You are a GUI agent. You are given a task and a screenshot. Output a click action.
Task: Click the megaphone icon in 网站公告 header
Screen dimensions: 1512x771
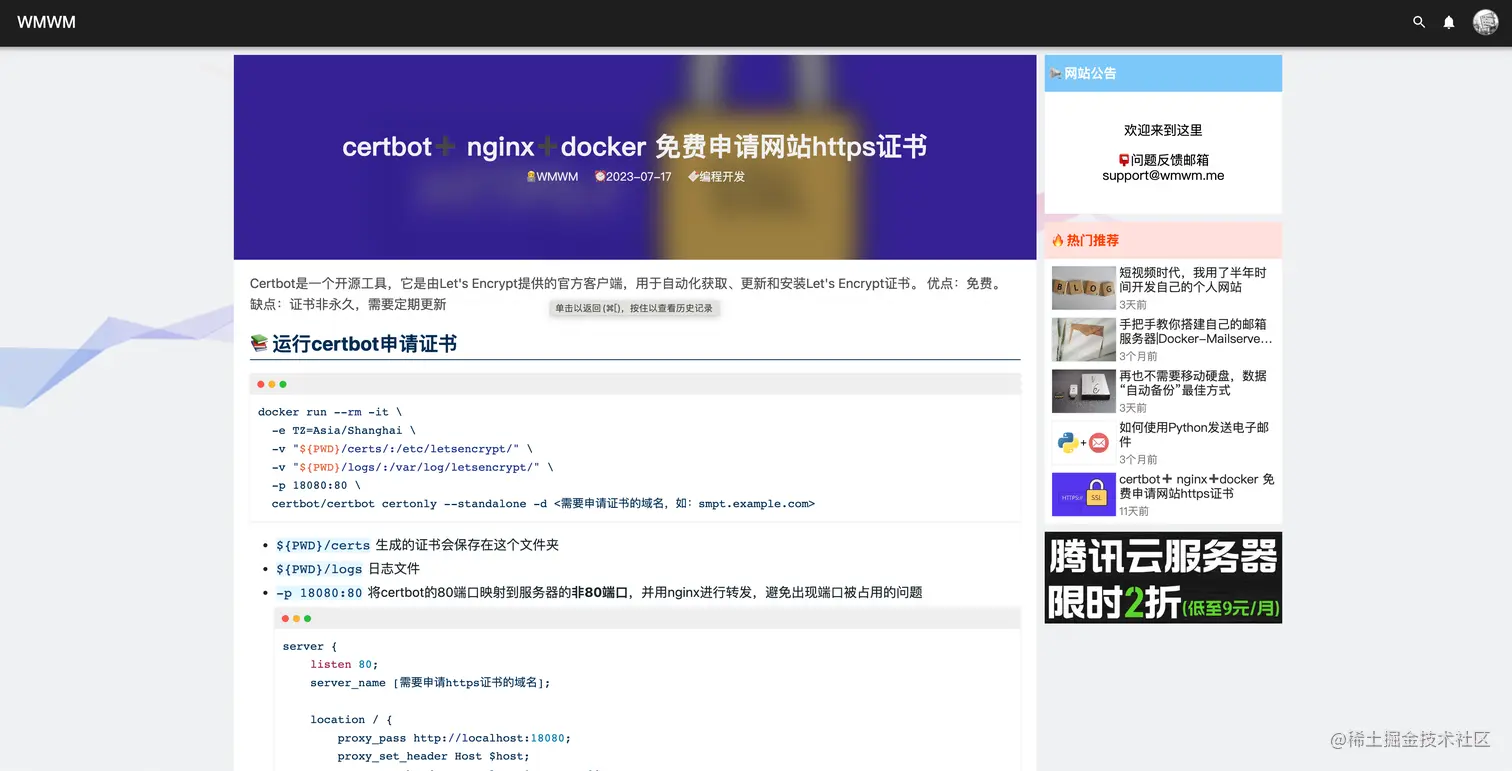pos(1056,73)
